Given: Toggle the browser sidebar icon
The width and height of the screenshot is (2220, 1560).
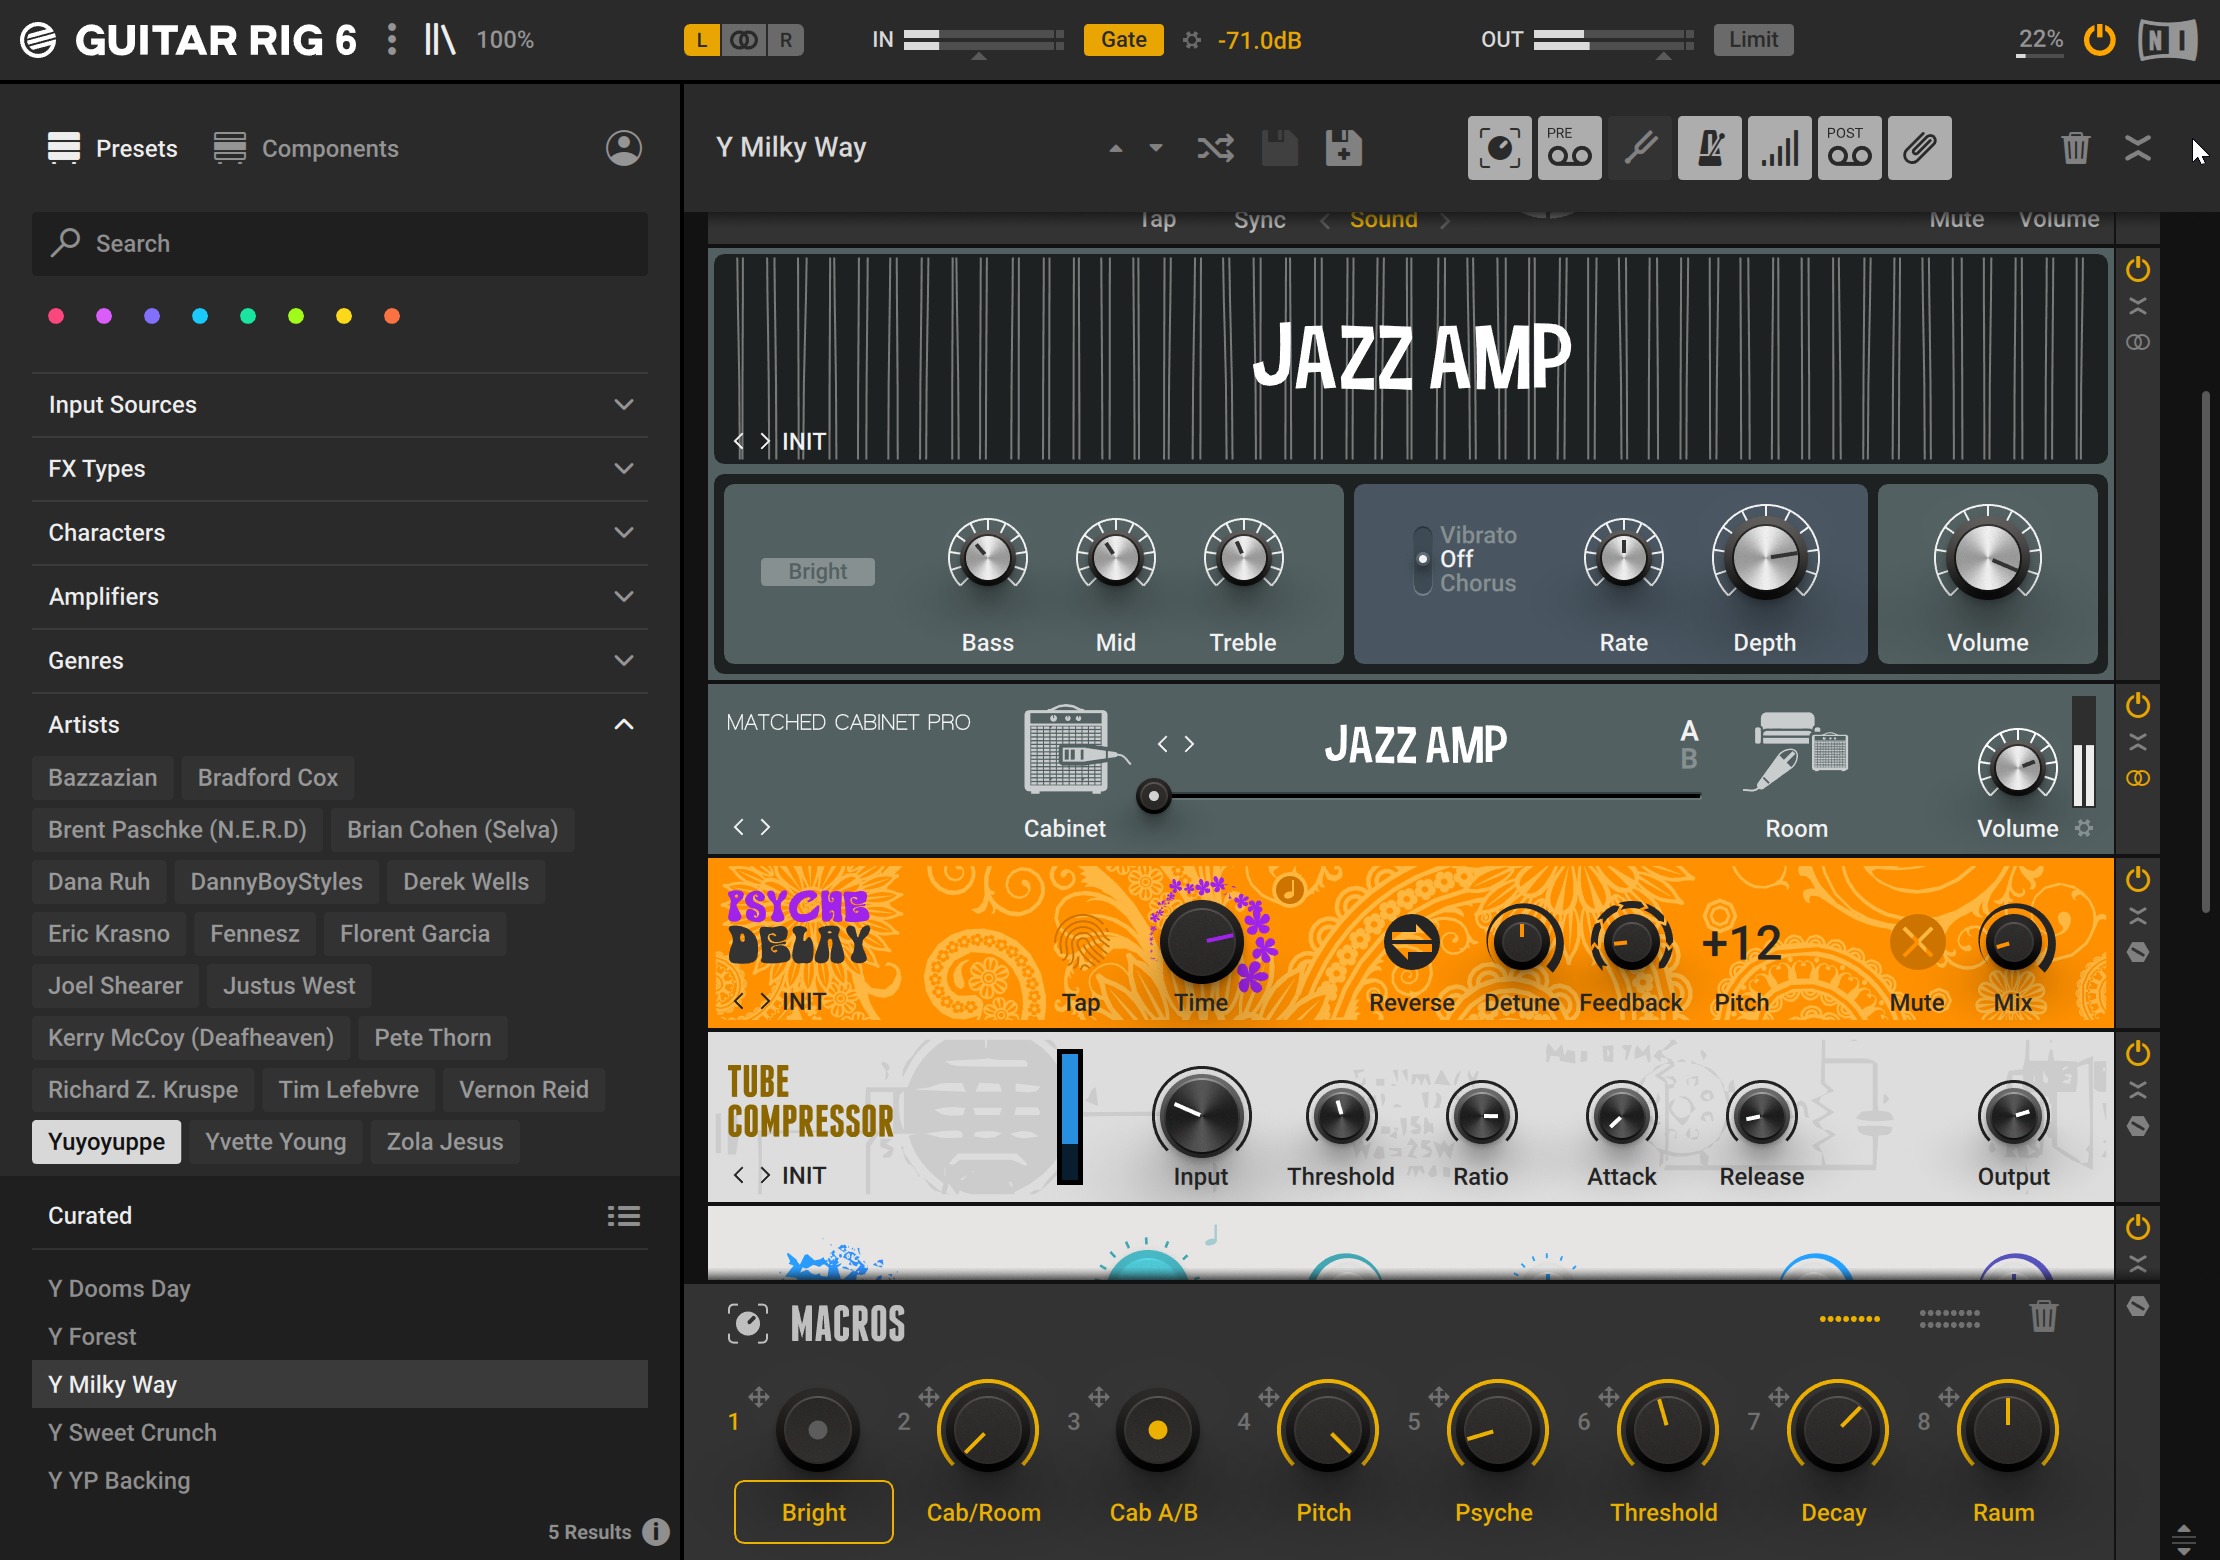Looking at the screenshot, I should [439, 40].
